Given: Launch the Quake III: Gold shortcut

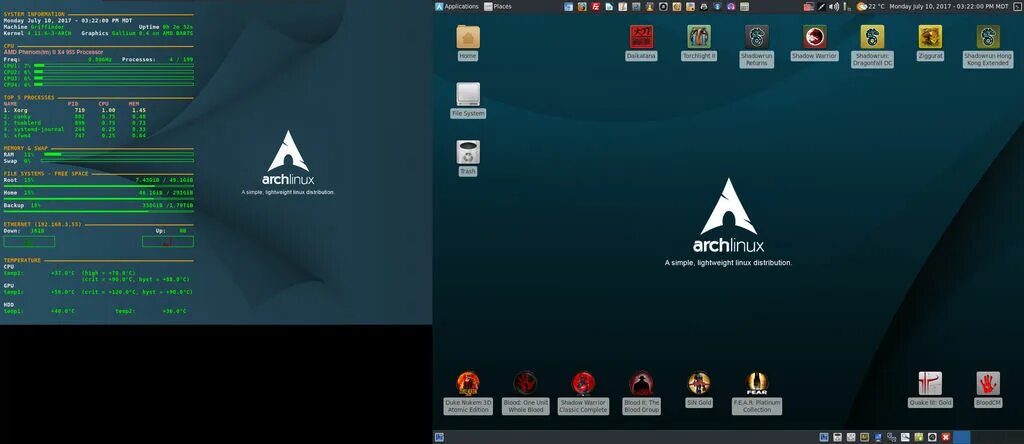Looking at the screenshot, I should point(930,384).
